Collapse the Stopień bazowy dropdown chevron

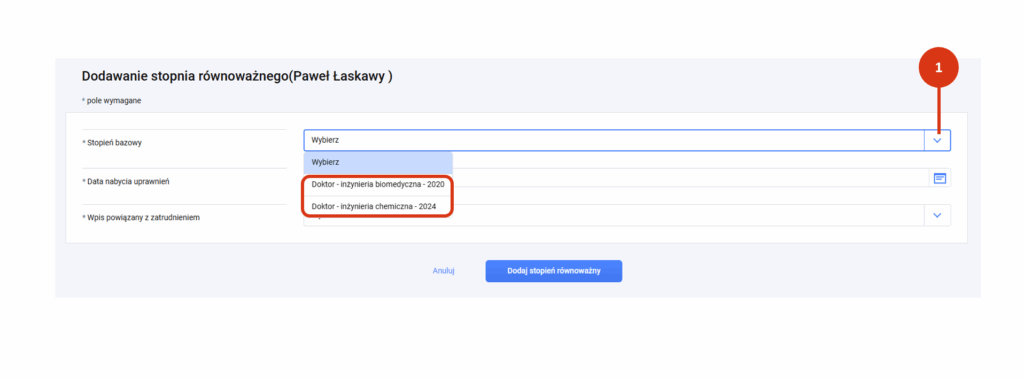point(938,140)
